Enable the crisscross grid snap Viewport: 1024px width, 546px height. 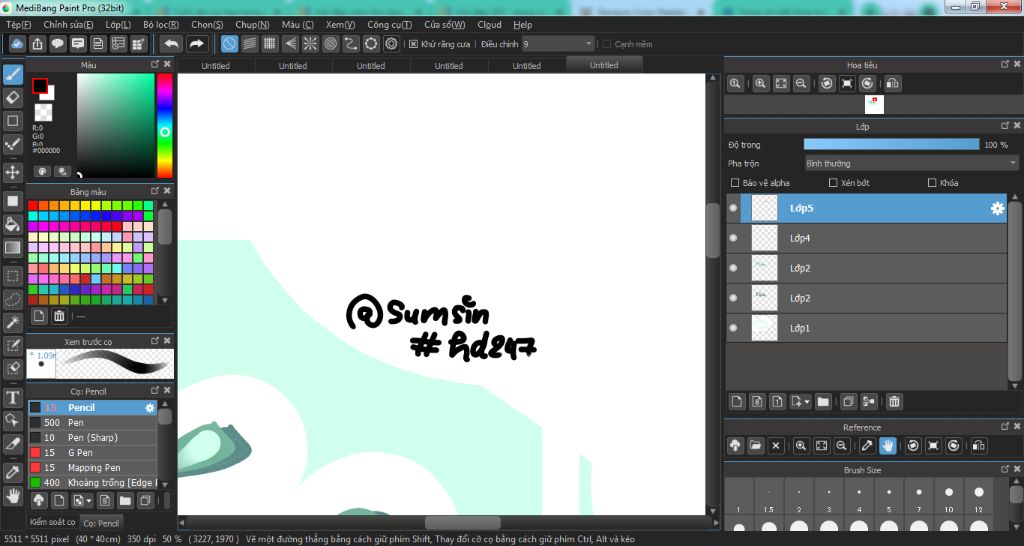(270, 44)
